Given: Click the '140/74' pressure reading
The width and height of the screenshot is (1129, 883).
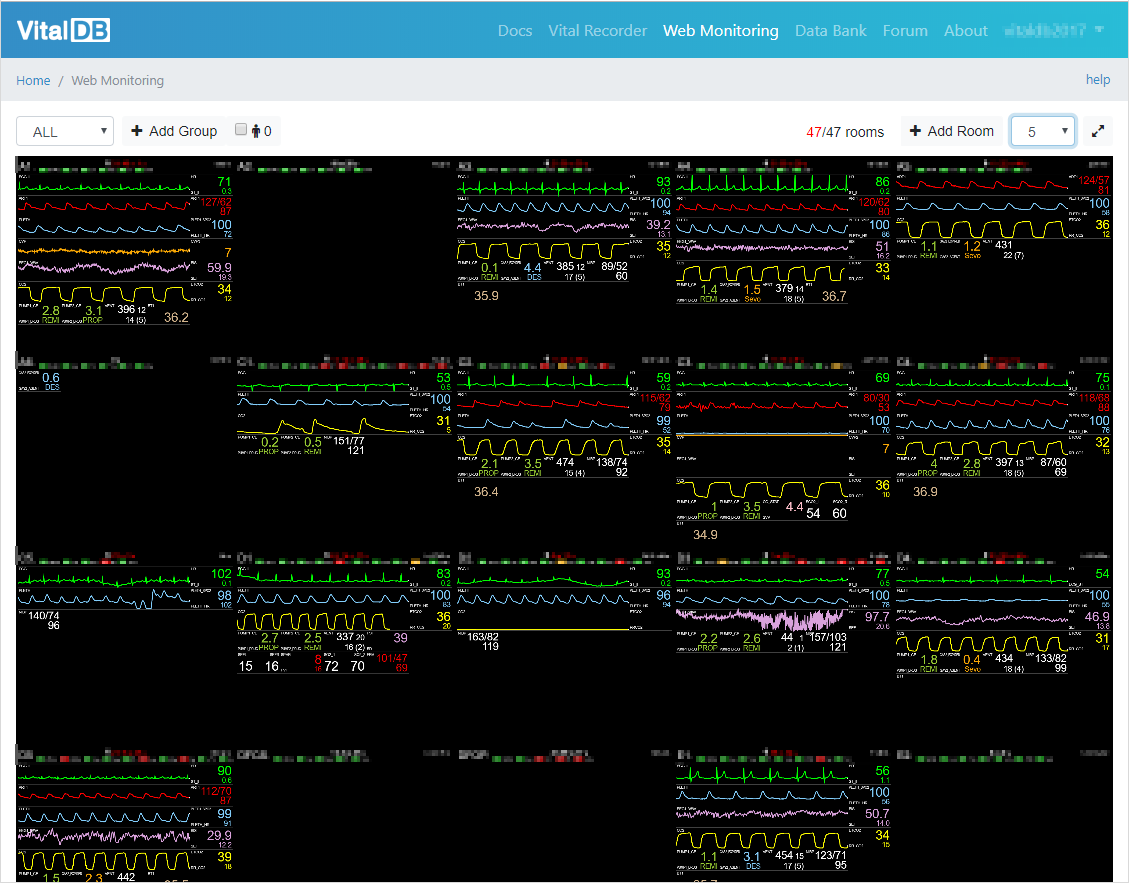Looking at the screenshot, I should point(44,616).
